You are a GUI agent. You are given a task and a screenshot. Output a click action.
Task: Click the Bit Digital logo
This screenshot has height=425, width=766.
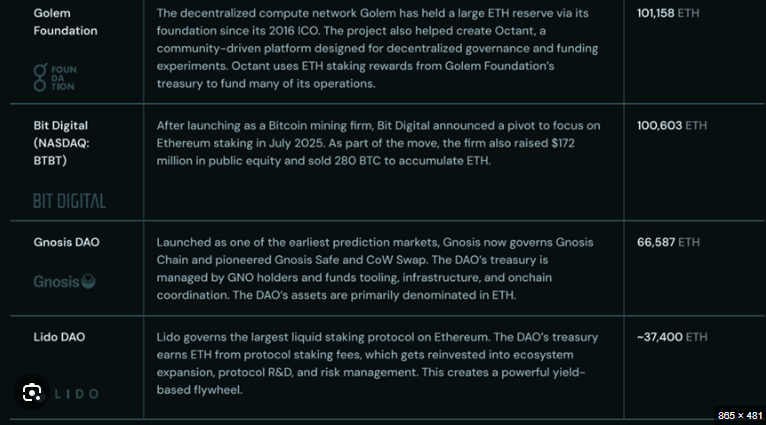(69, 201)
